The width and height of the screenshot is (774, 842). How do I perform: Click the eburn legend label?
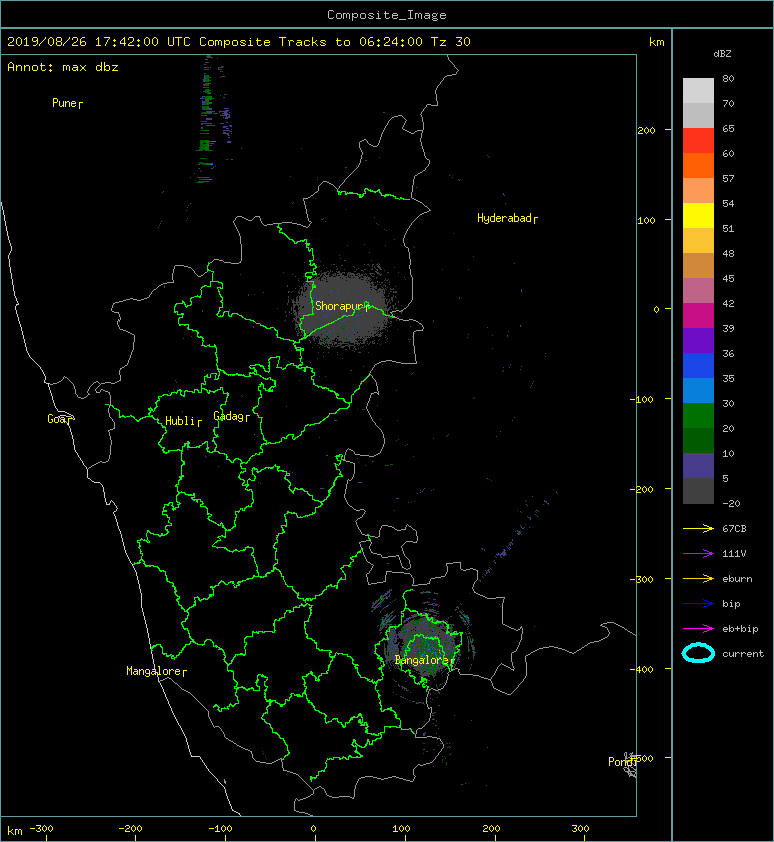(737, 579)
